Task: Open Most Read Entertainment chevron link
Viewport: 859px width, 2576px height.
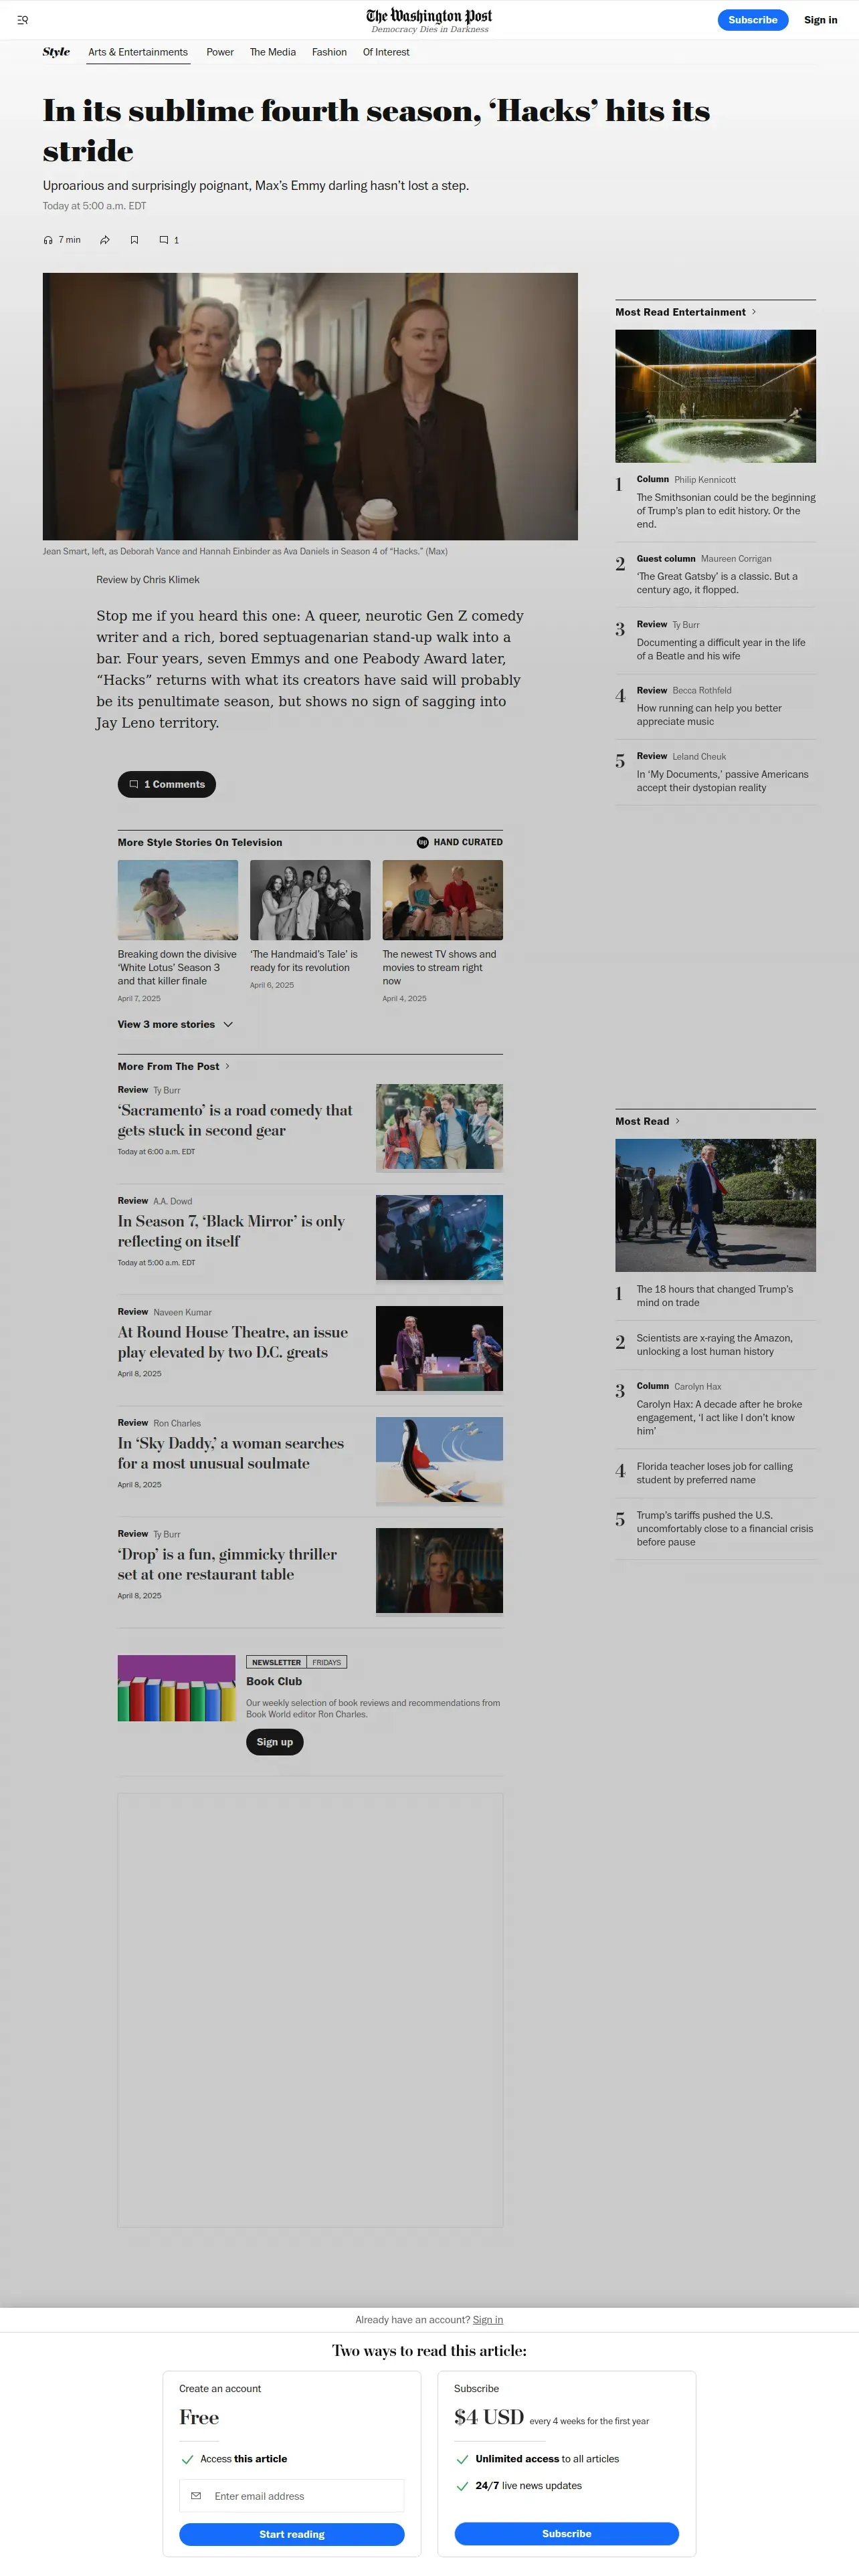Action: pos(753,312)
